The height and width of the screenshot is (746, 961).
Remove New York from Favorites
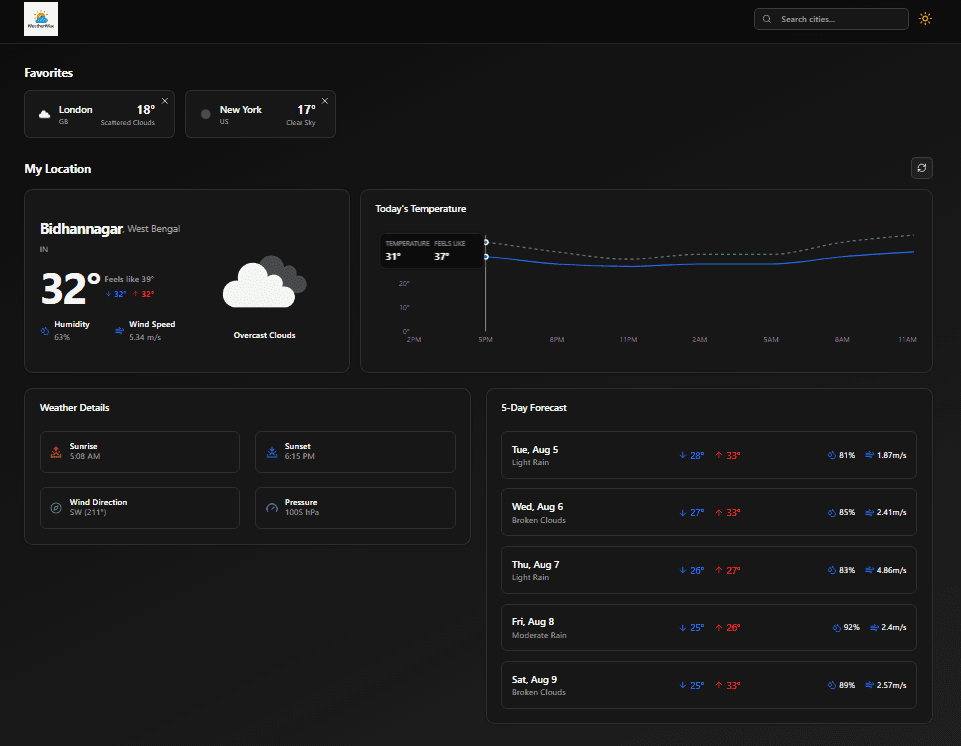coord(324,100)
